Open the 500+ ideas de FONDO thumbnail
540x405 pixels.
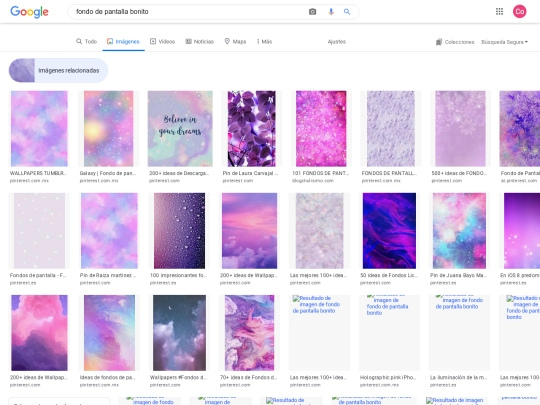[x=460, y=128]
